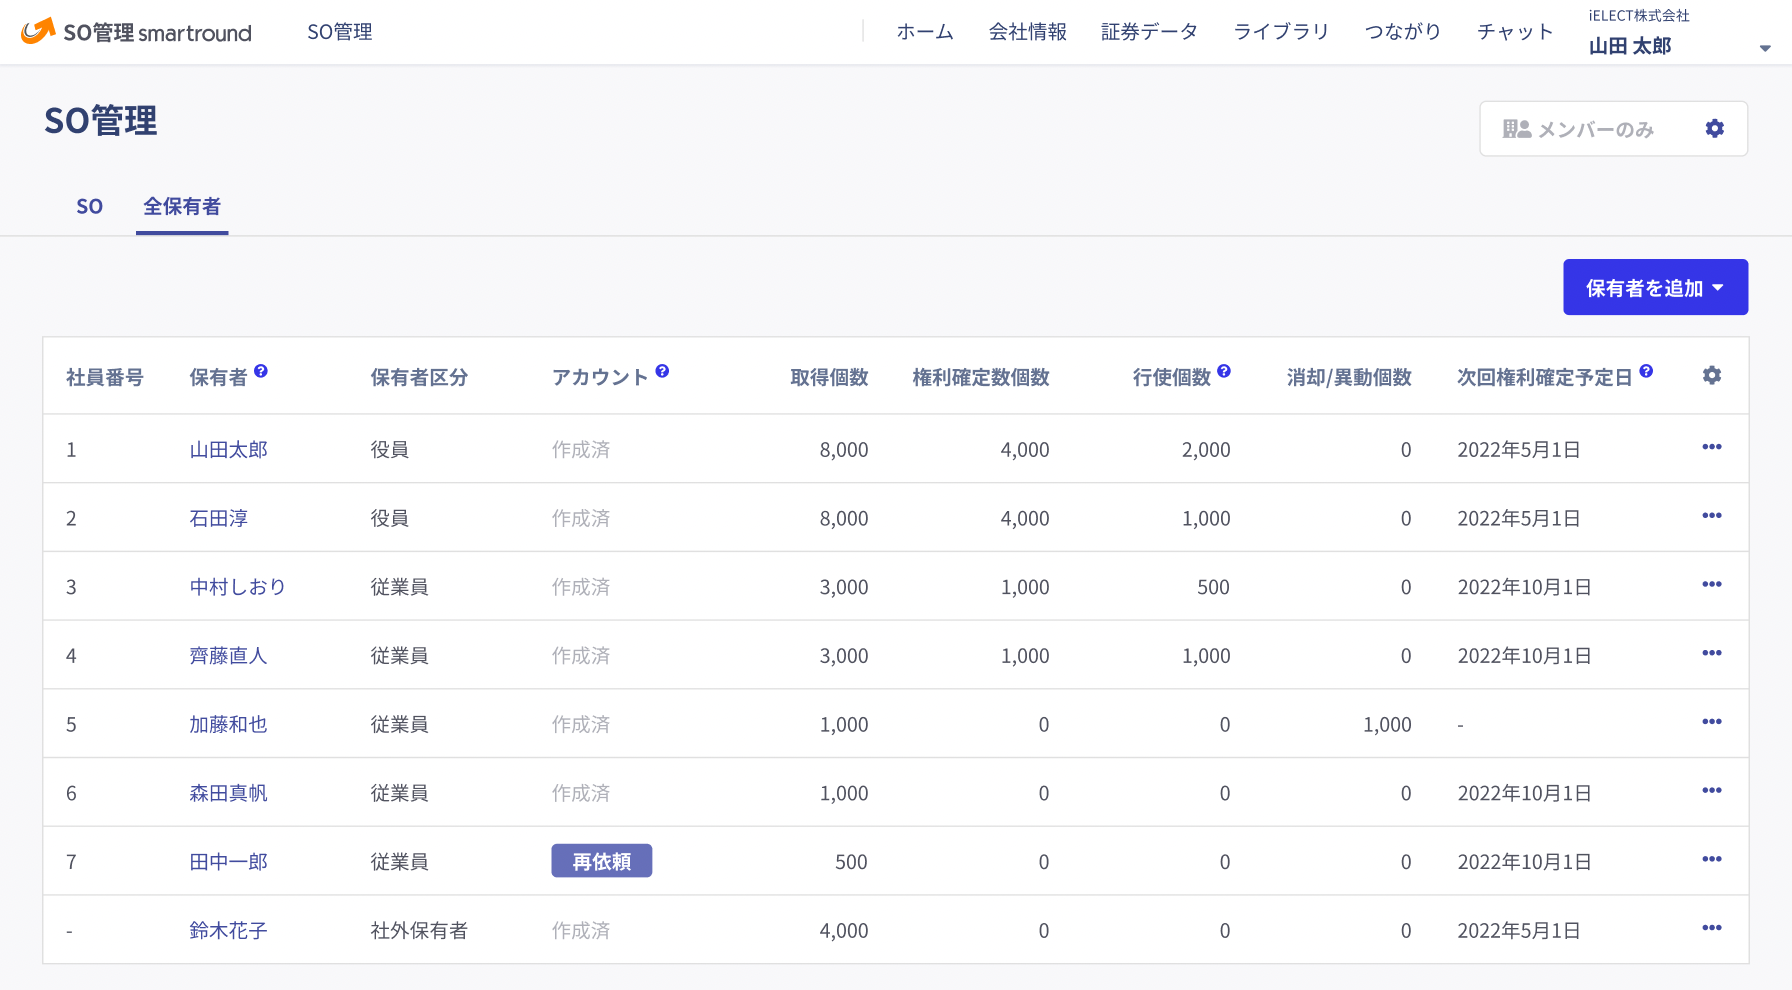Open settings gear next to メンバーのみ
Viewport: 1792px width, 990px height.
coord(1714,129)
